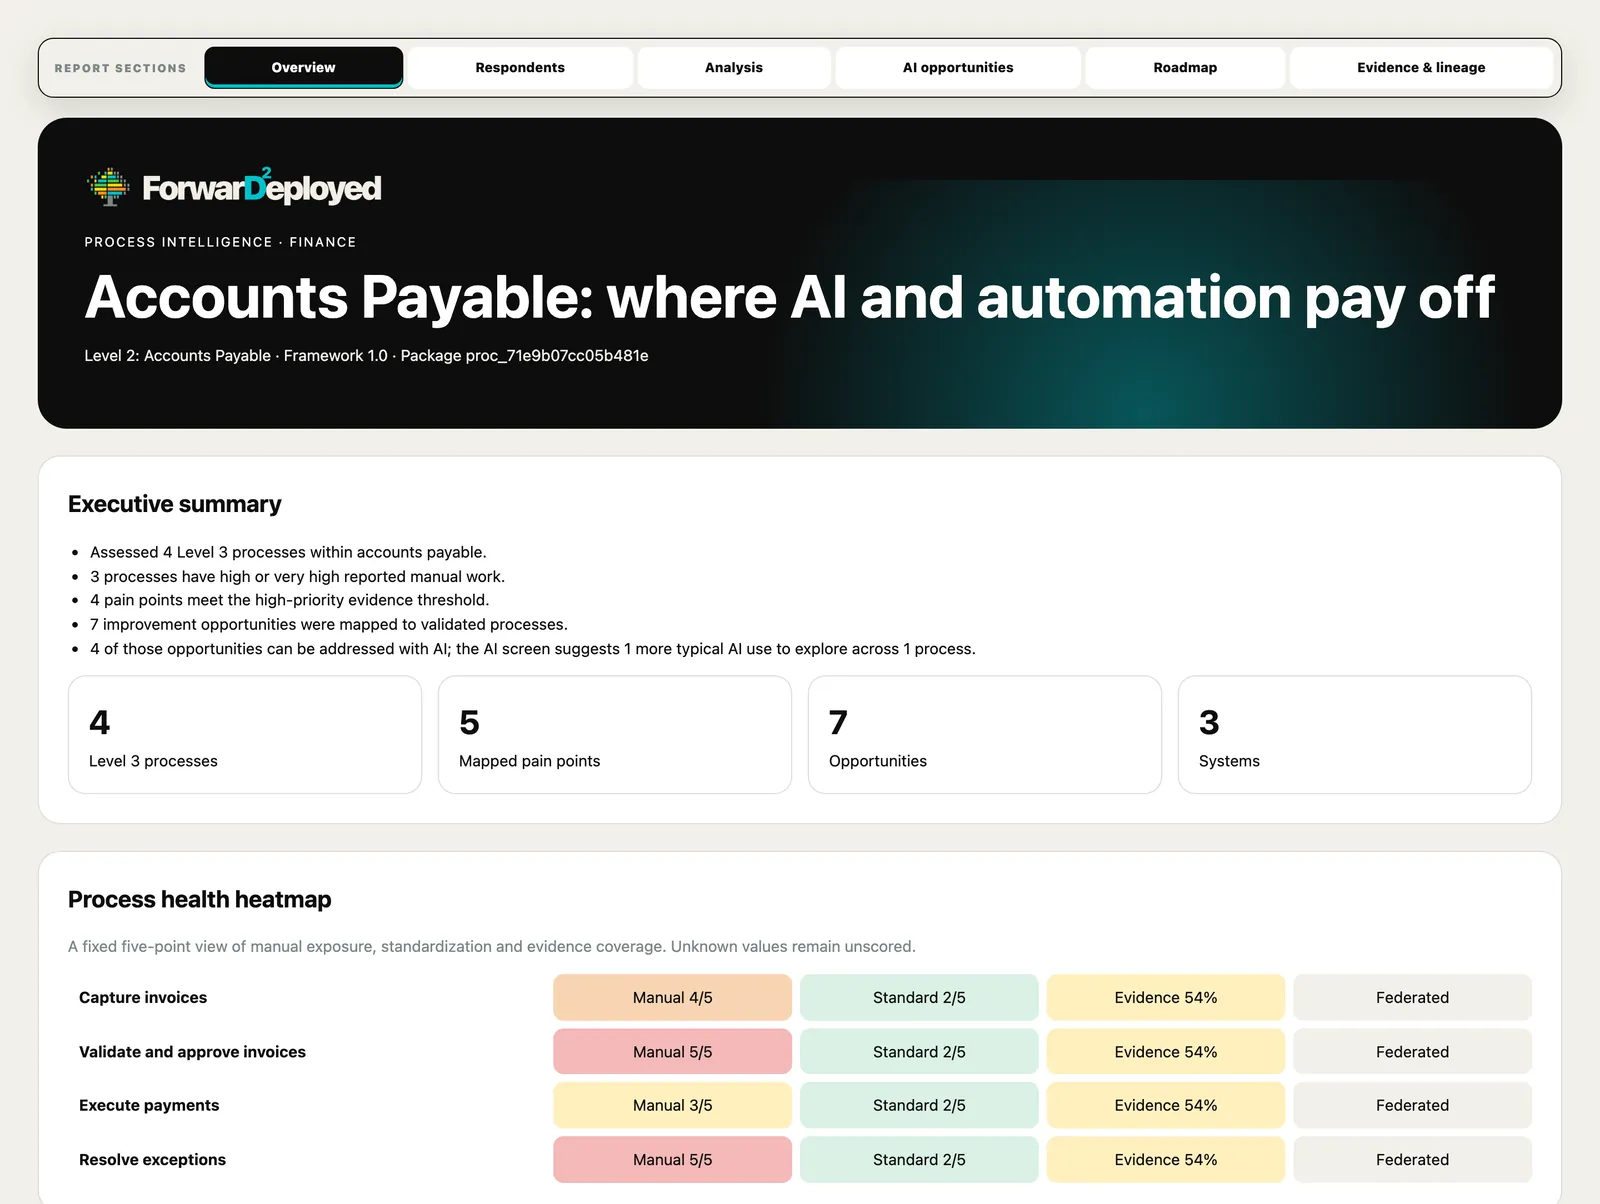Click the Resolve exceptions row label
The image size is (1600, 1204).
click(x=152, y=1160)
